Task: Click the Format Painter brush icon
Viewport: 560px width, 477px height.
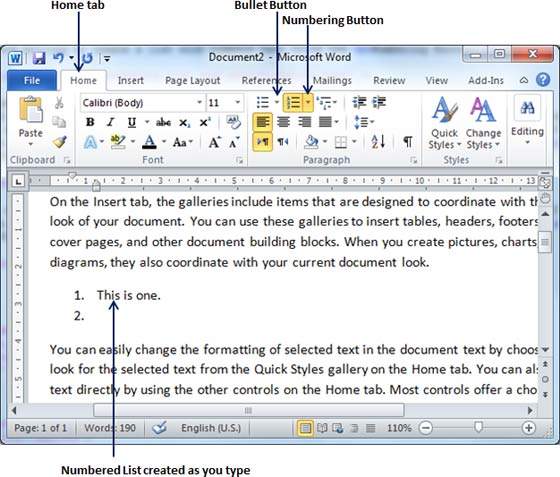Action: (x=59, y=142)
